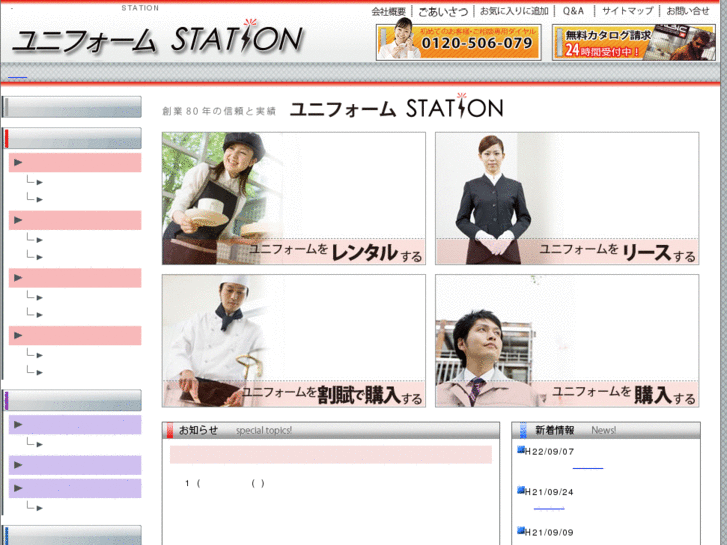Click the large ユニフォーム STATION title in content area

point(397,106)
